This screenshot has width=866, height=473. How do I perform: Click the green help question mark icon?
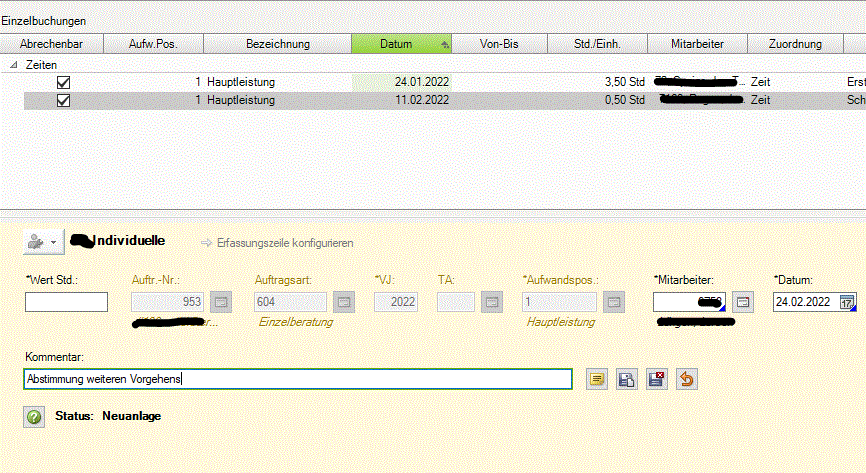34,417
